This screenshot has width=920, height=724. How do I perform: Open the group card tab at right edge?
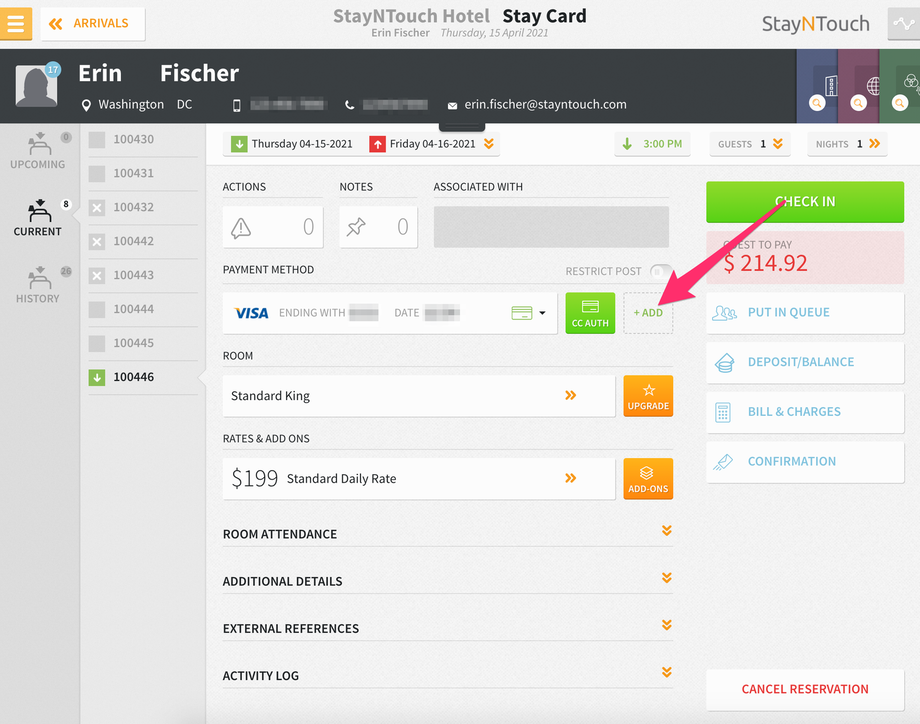pos(899,86)
